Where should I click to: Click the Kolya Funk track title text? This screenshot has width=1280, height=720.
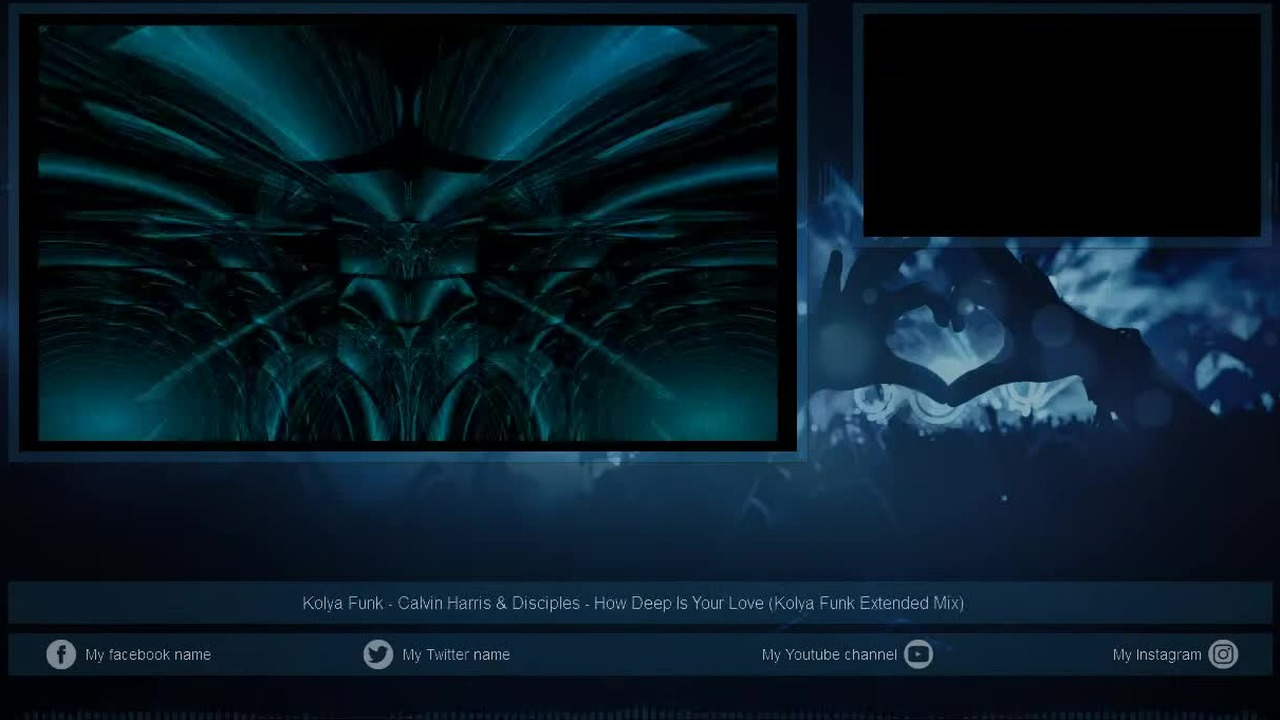[633, 603]
